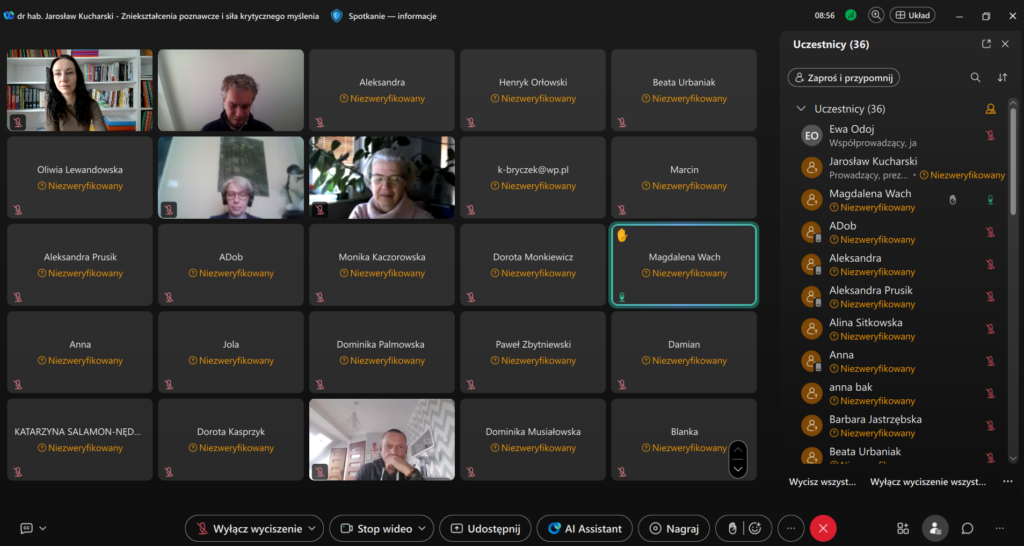Open the captions dropdown arrow in bottom left

[42, 528]
